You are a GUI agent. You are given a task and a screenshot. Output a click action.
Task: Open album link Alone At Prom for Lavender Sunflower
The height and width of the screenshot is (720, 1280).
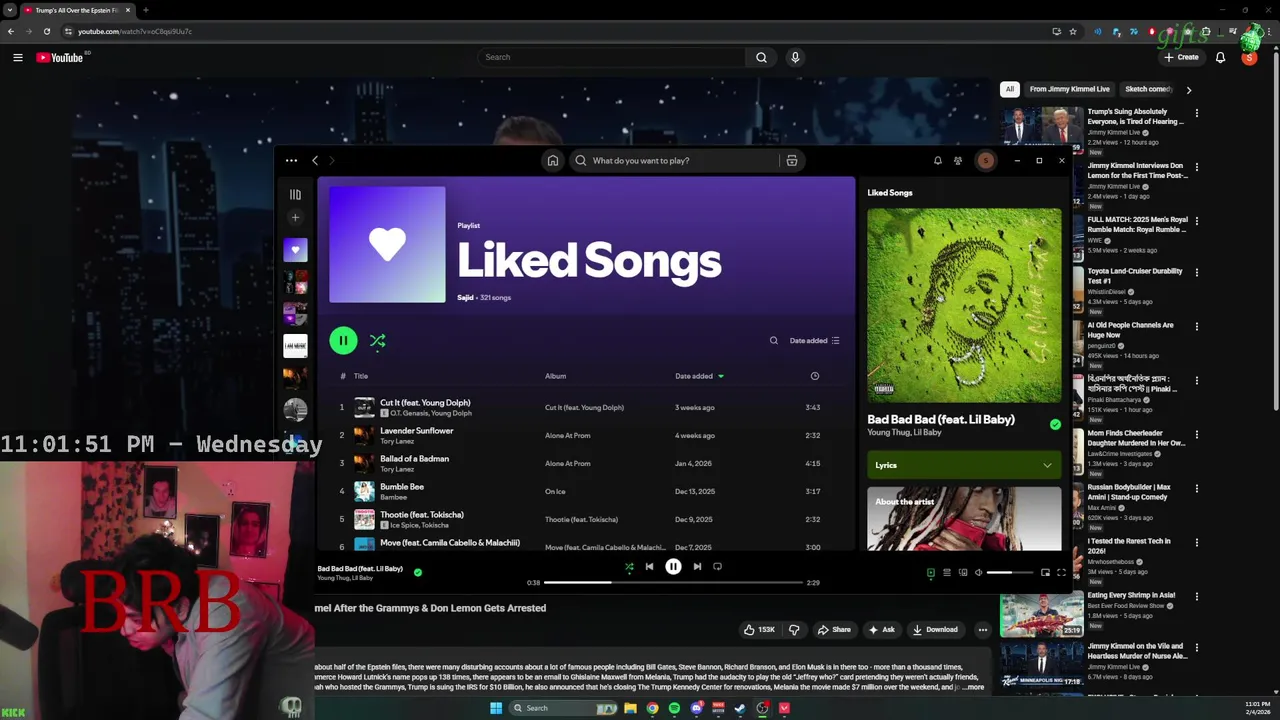point(567,435)
